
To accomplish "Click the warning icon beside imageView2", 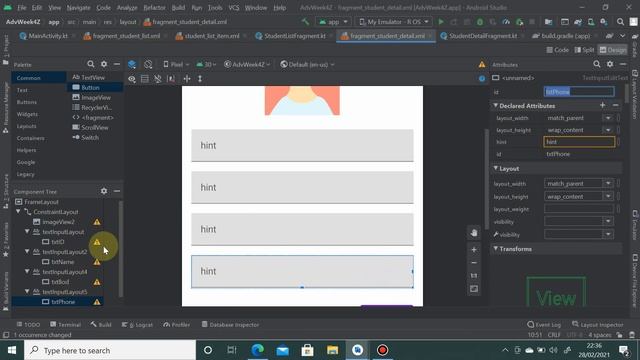I will [x=97, y=222].
